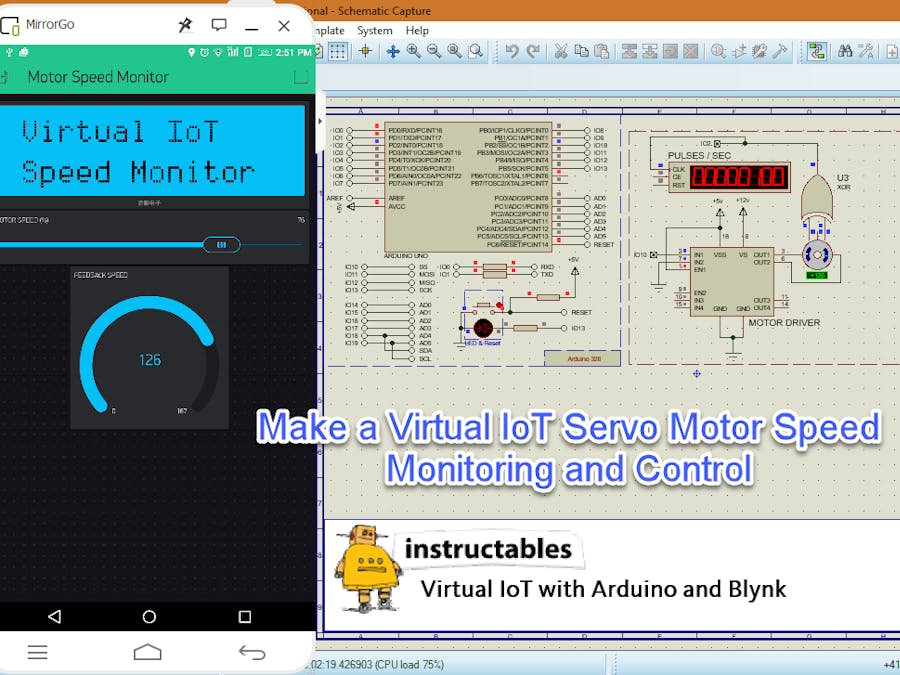Tap the Android recent apps square button
The width and height of the screenshot is (900, 675).
tap(245, 616)
